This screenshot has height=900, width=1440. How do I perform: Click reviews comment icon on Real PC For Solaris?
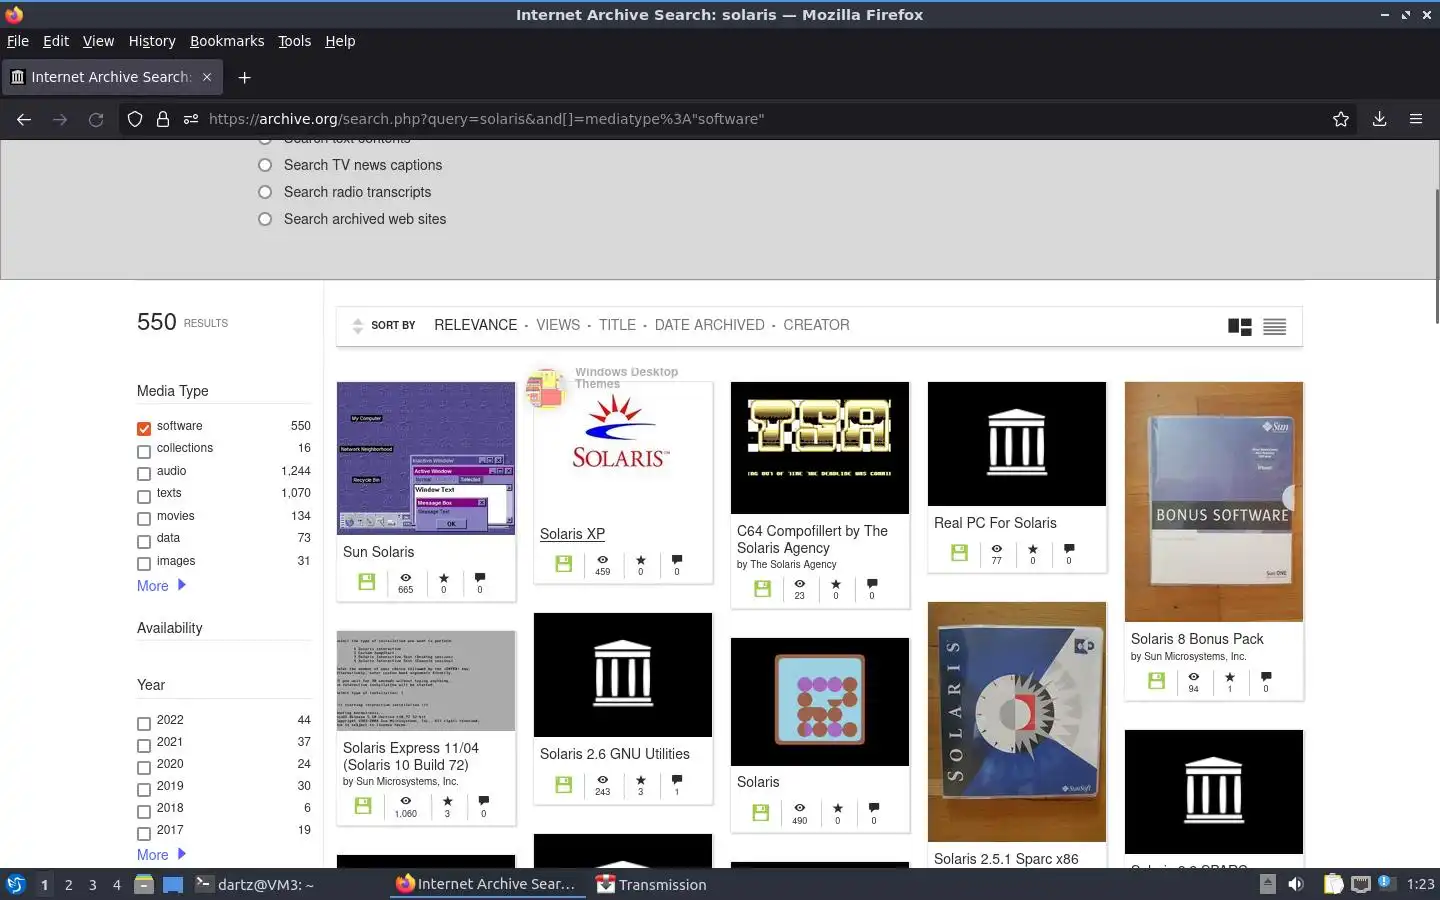click(1069, 549)
